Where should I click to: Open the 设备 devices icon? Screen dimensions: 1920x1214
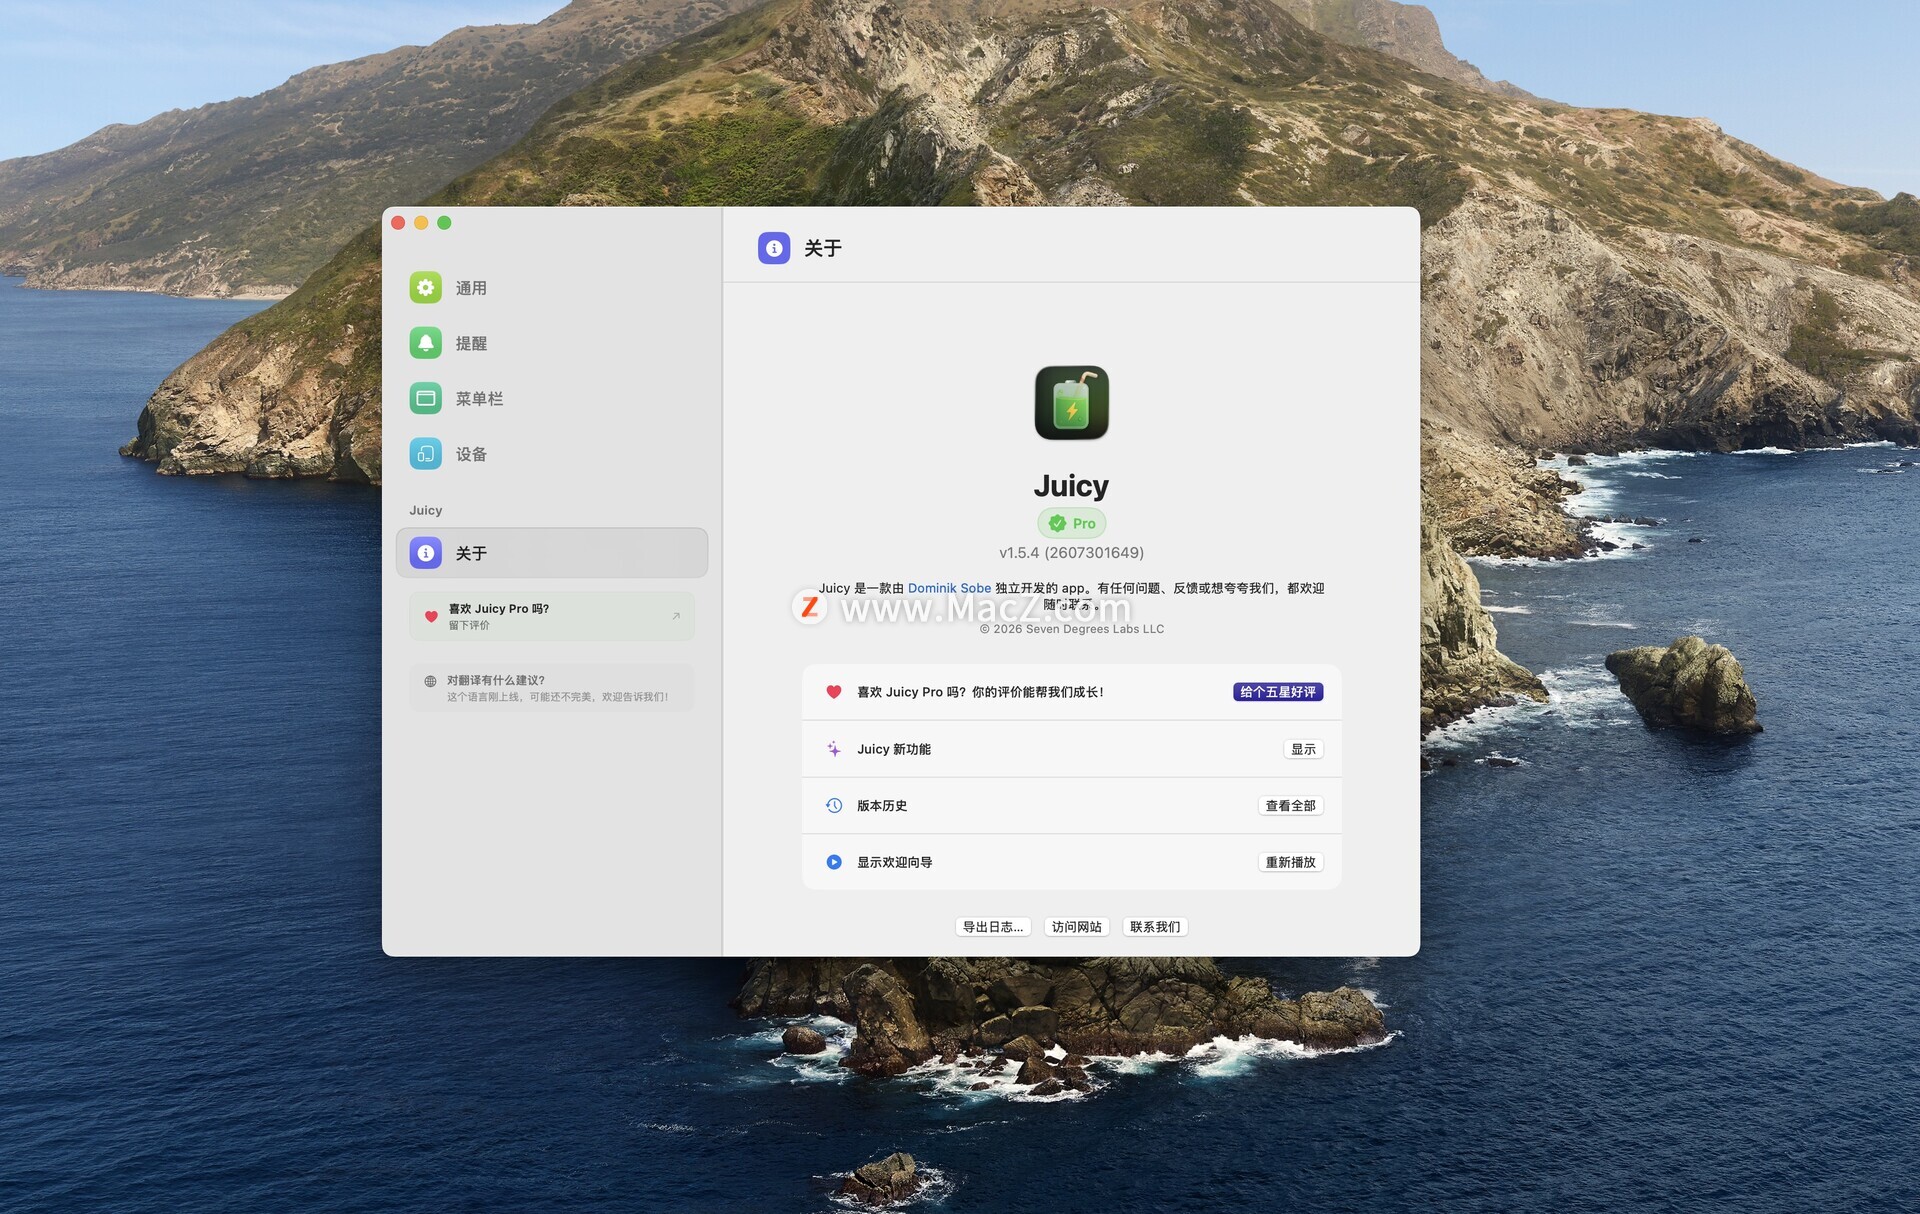point(425,454)
